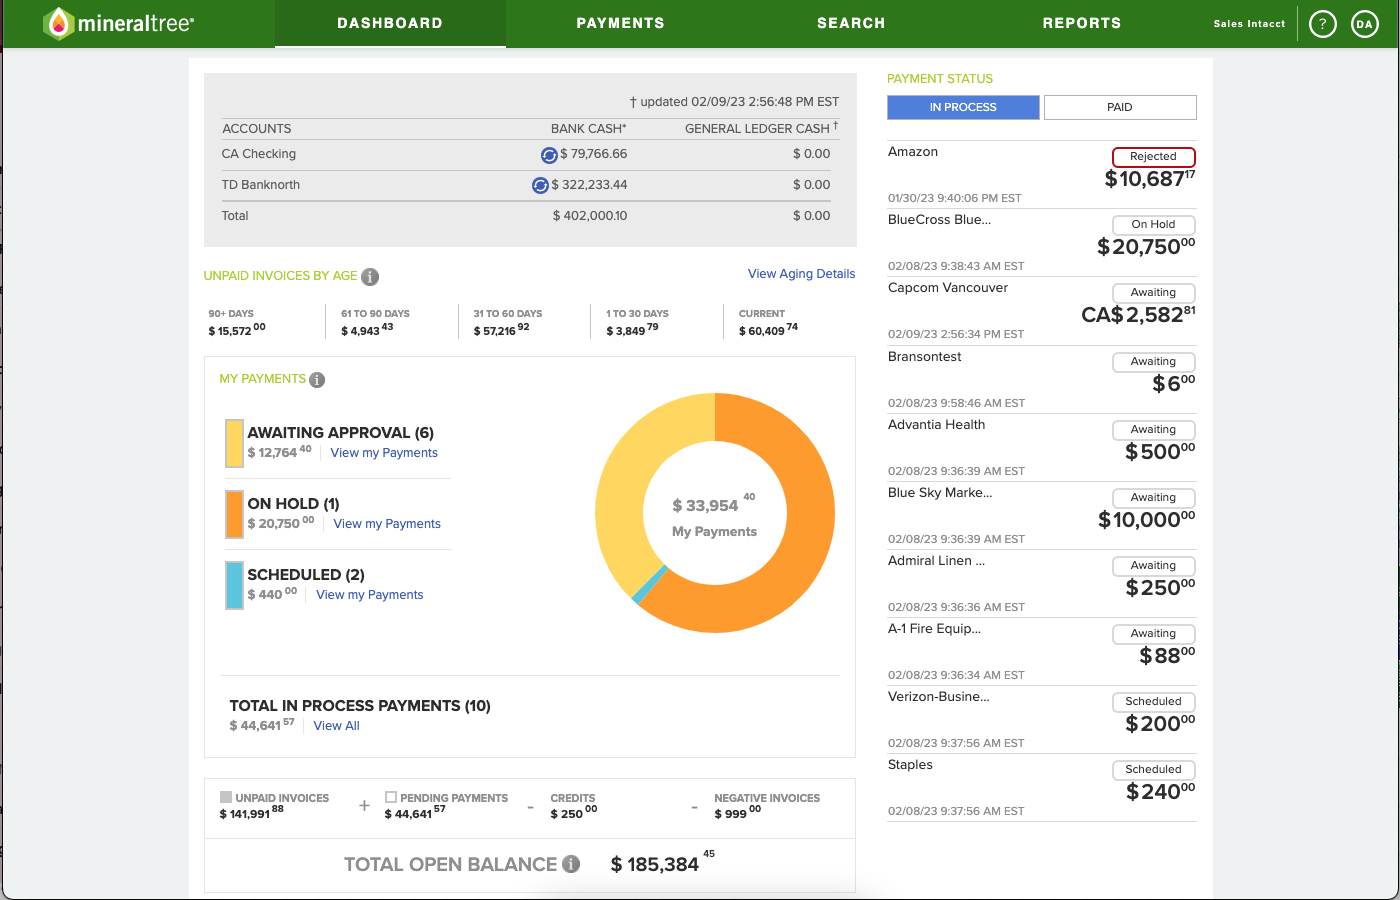Switch payment status view to Paid
Viewport: 1400px width, 900px height.
[x=1119, y=107]
